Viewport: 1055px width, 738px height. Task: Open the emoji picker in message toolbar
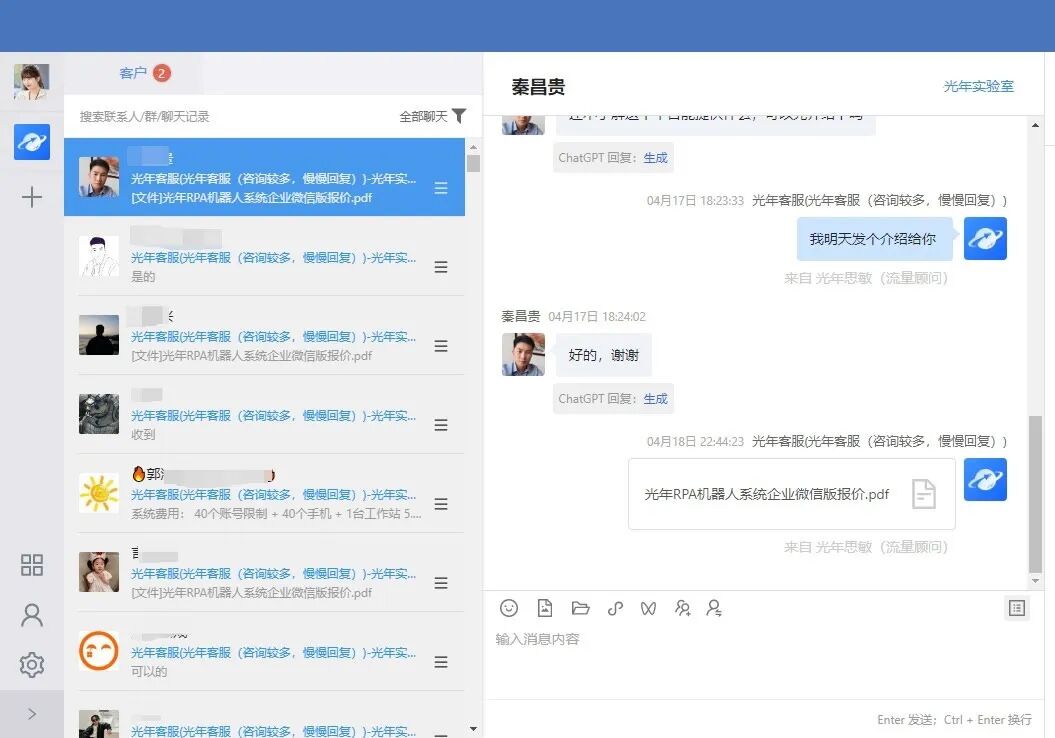point(509,608)
